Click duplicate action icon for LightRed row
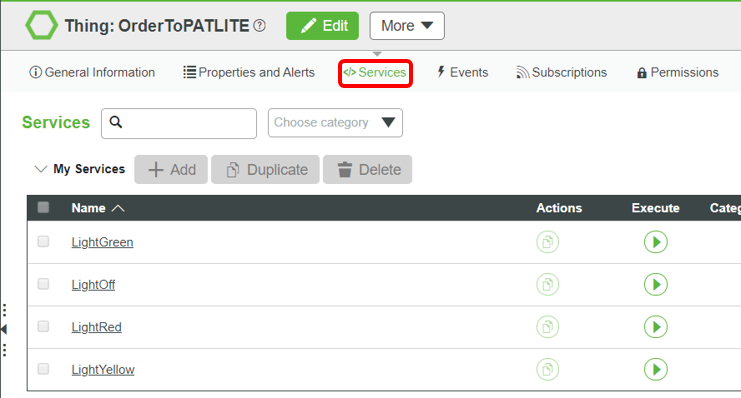Image resolution: width=741 pixels, height=398 pixels. [548, 327]
